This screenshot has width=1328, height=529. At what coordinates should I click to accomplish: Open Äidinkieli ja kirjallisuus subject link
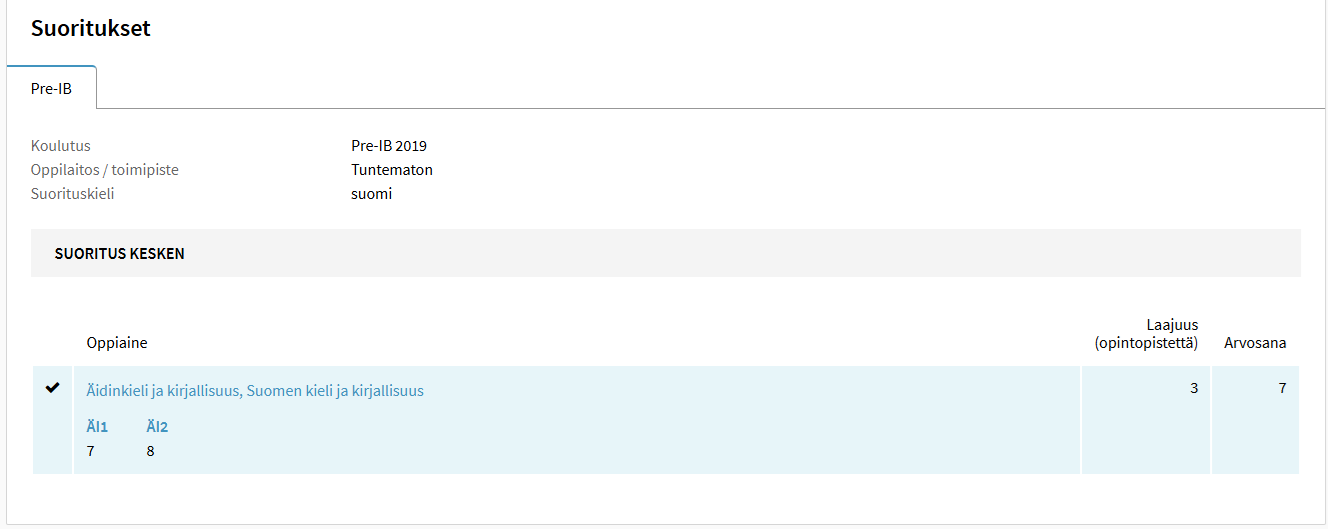click(x=255, y=391)
